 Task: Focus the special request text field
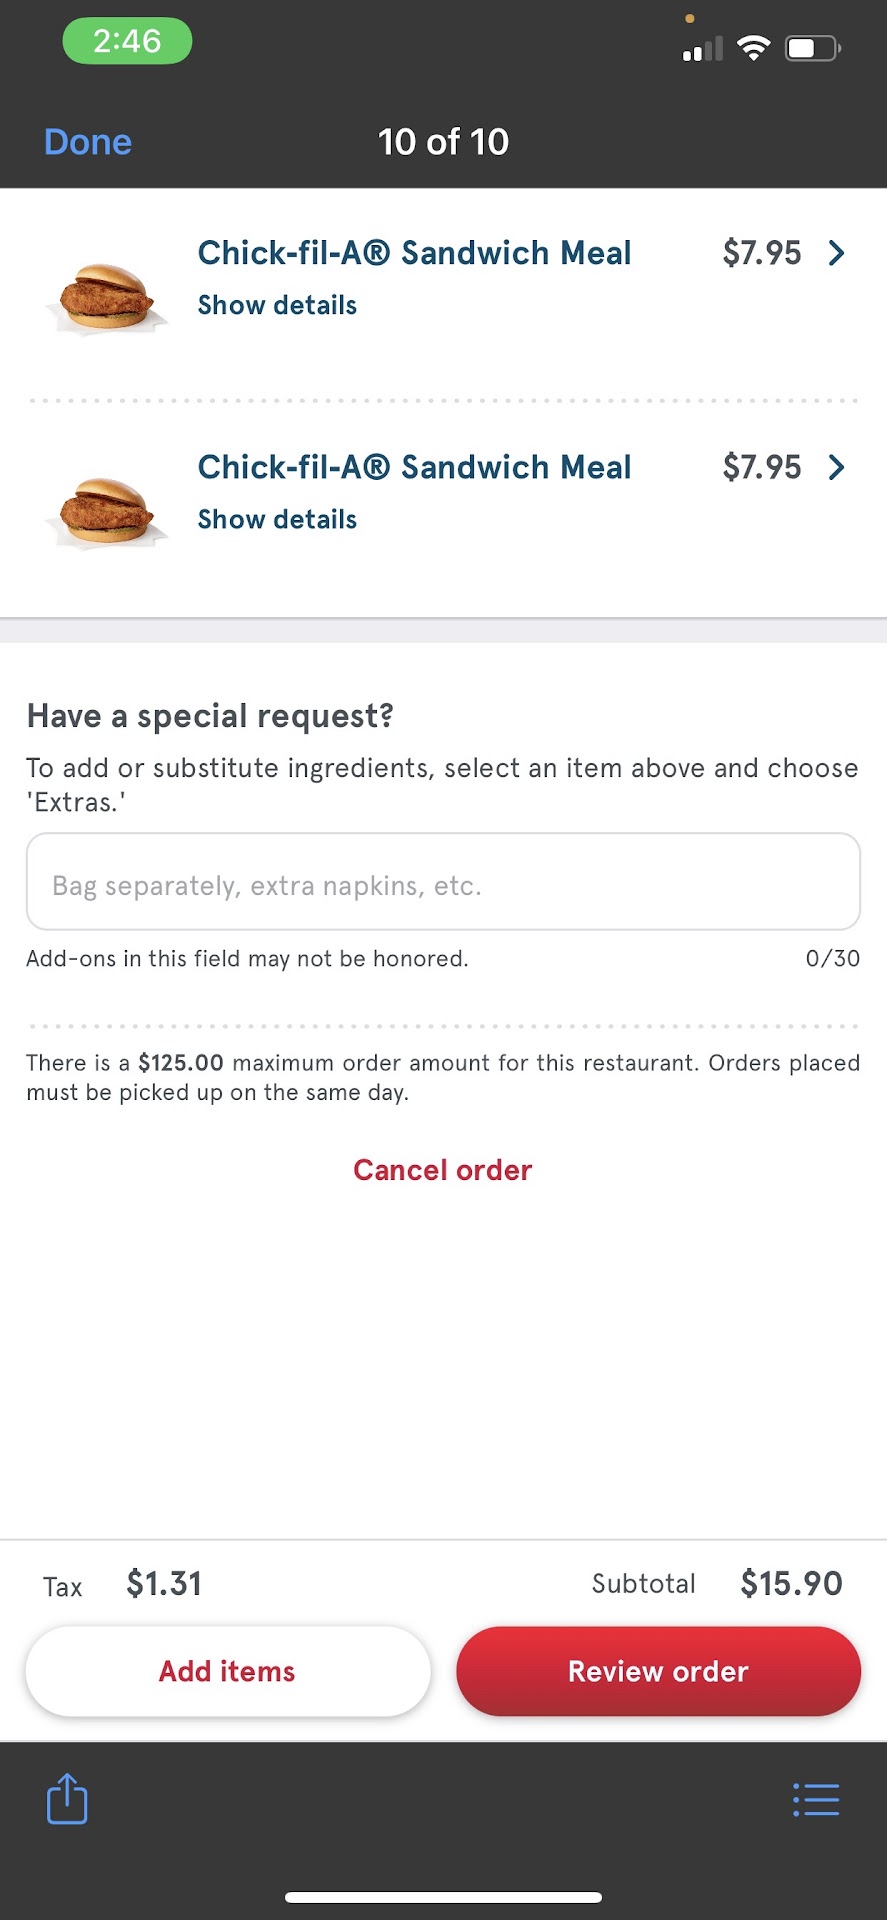443,882
